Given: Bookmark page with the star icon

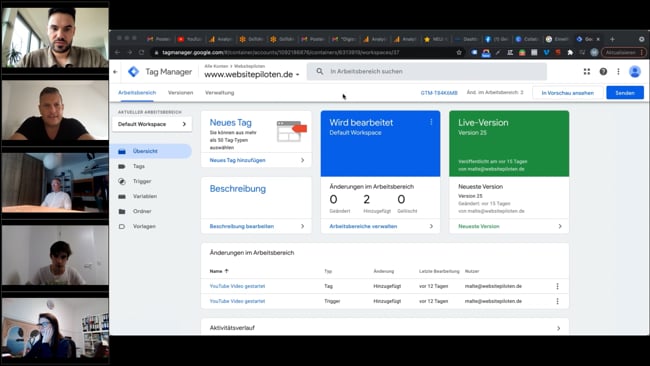Looking at the screenshot, I should 459,52.
